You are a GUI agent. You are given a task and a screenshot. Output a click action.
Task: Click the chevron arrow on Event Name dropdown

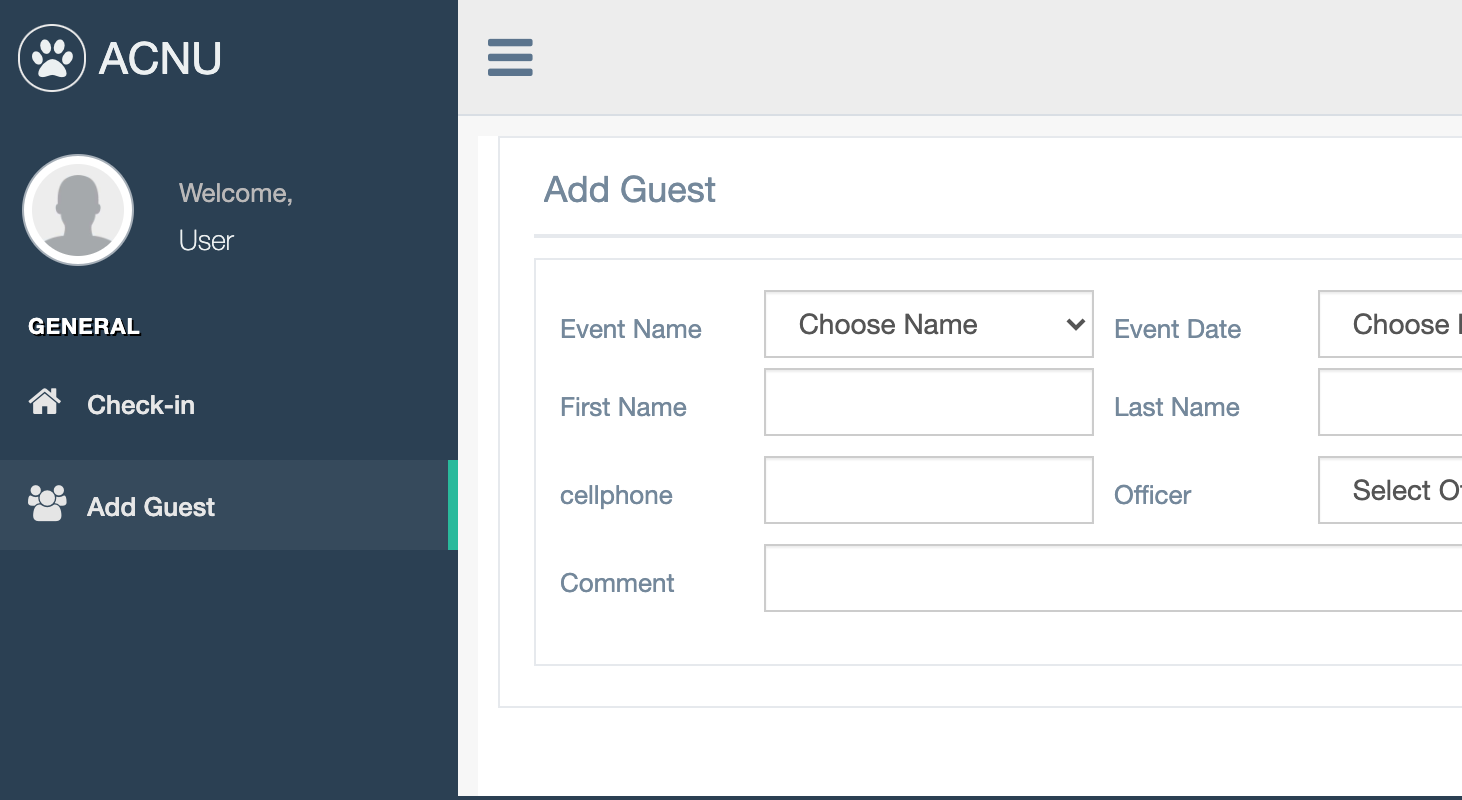coord(1076,324)
